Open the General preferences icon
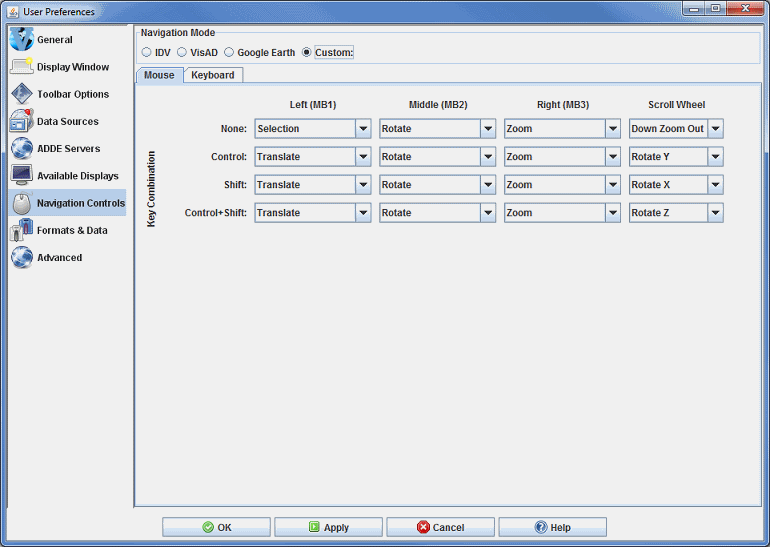Viewport: 770px width, 547px height. (x=22, y=40)
